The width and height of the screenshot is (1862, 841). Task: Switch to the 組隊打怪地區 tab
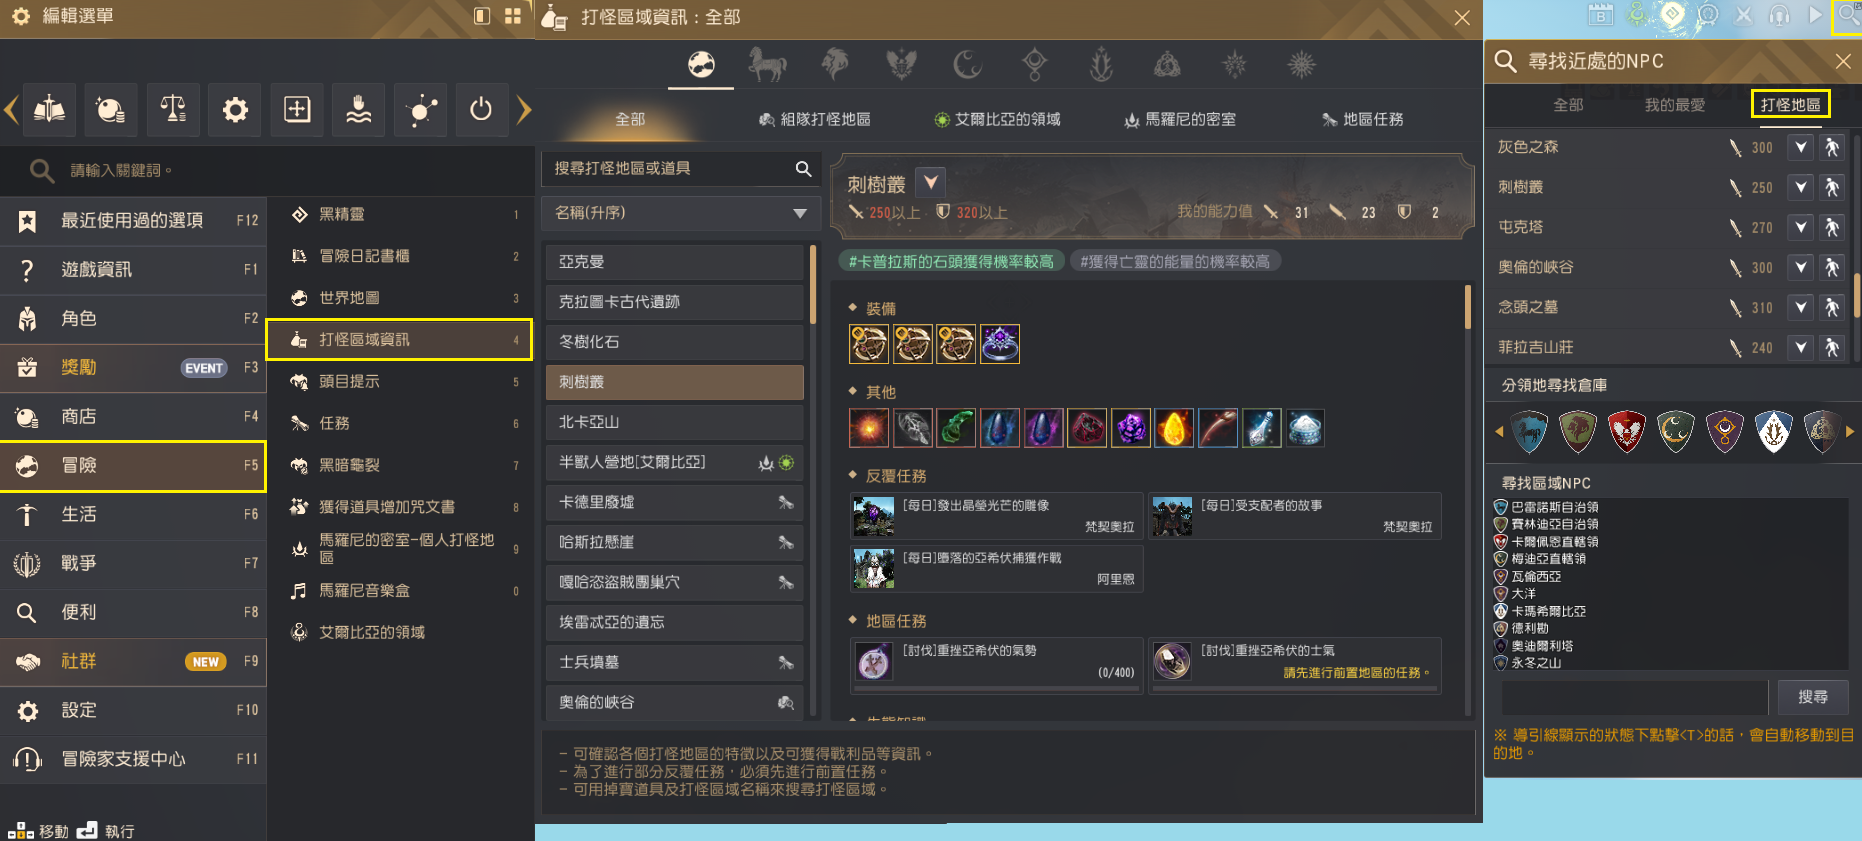point(814,119)
